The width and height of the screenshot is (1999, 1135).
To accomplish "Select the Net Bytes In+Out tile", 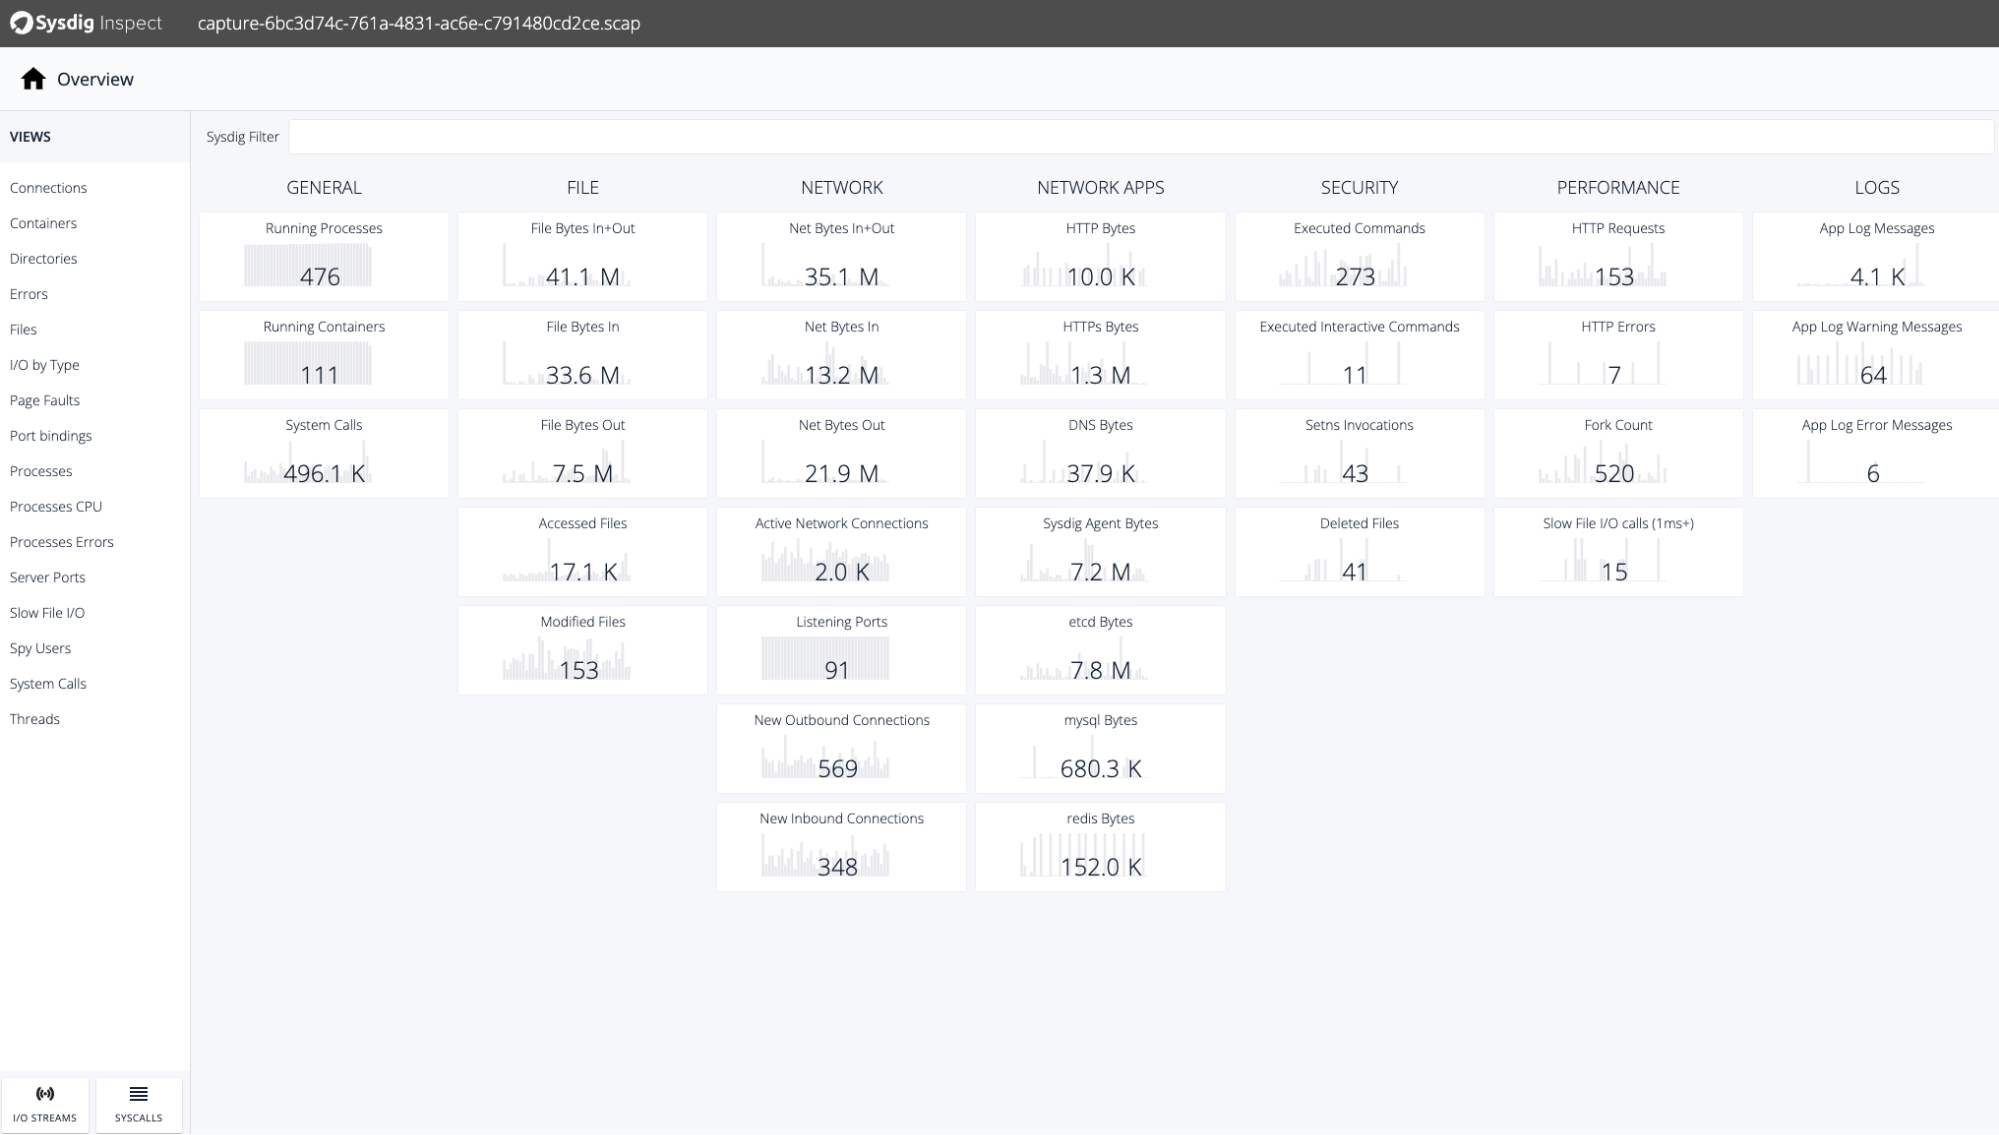I will click(840, 257).
